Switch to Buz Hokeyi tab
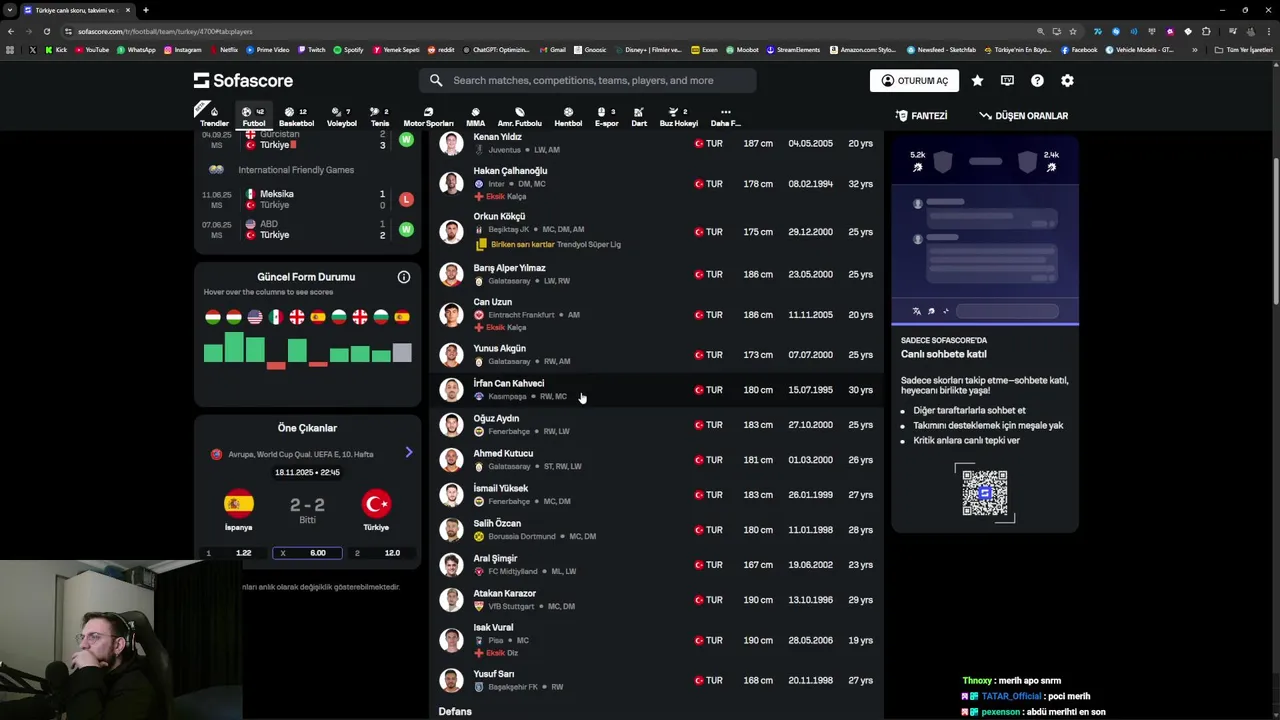 pos(678,117)
